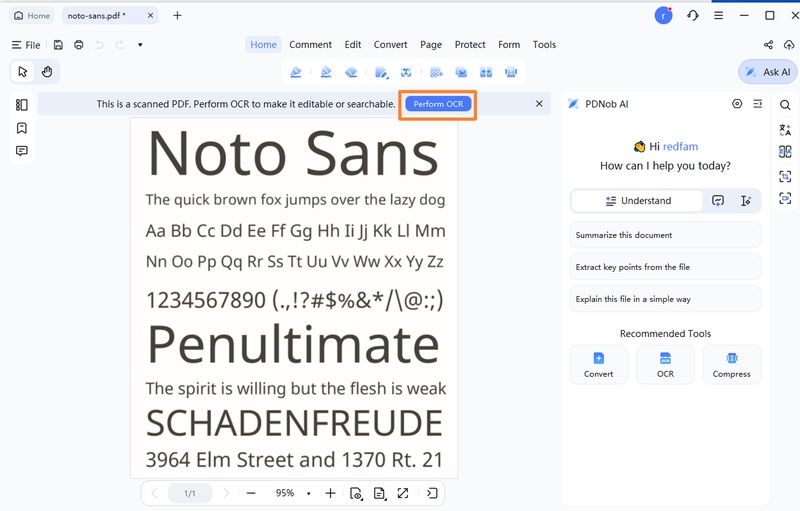Click the OCR icon in the toolbar
Screen dimensions: 800x511
pyautogui.click(x=436, y=72)
